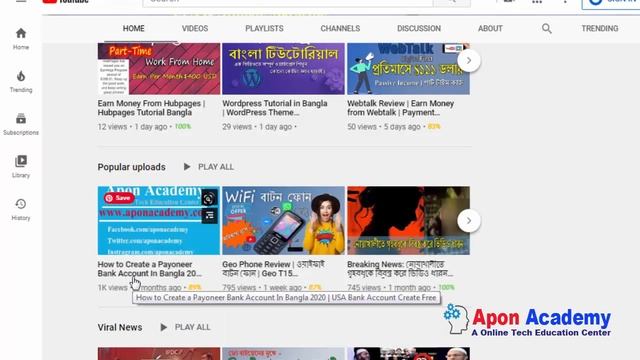Click the Part-Time Work From Home thumbnail
This screenshot has width=640, height=360.
click(x=159, y=69)
